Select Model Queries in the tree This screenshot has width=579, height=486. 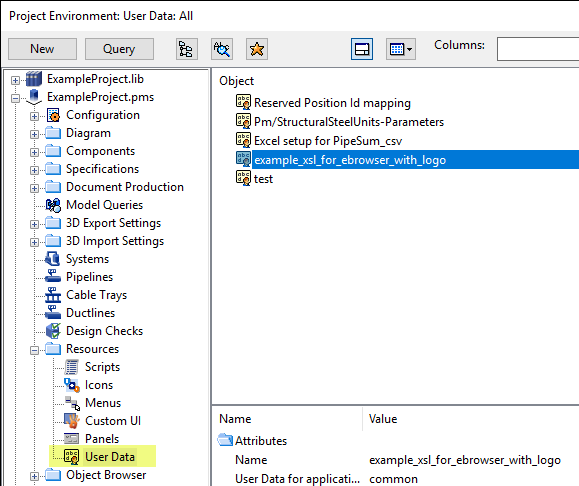click(104, 205)
